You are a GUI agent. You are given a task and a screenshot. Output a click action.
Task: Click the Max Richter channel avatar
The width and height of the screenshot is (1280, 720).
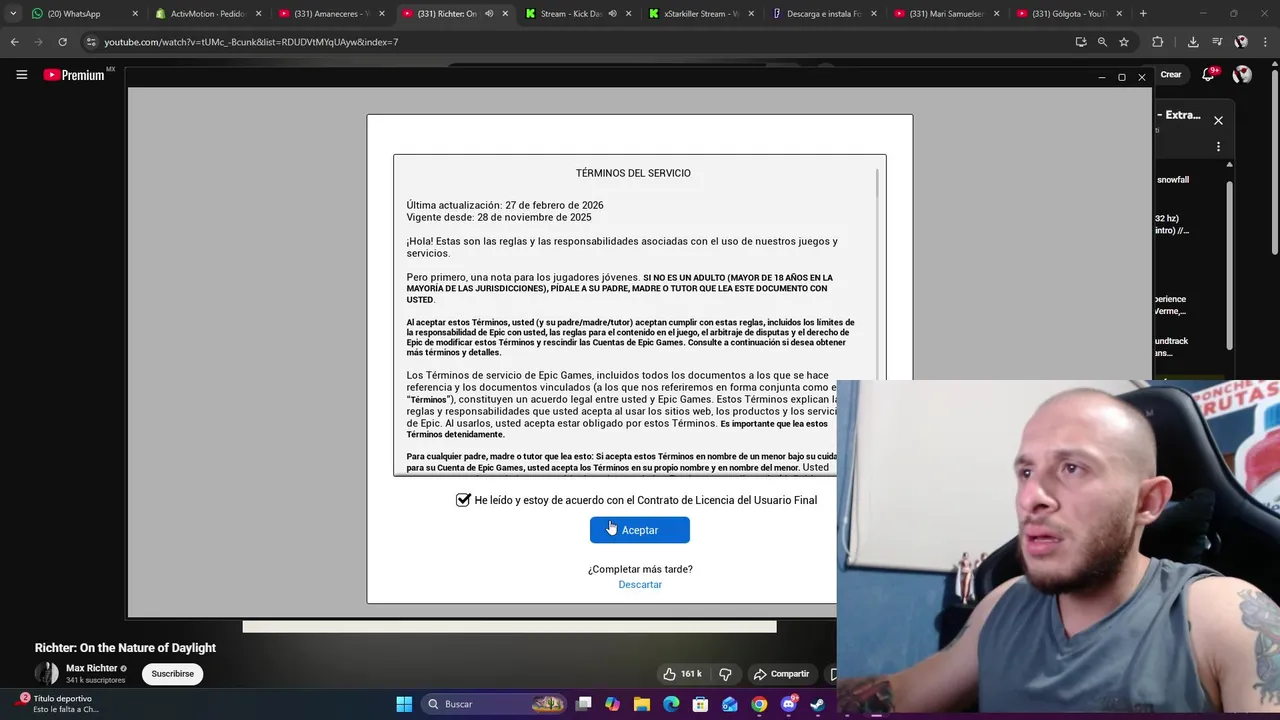pos(47,674)
